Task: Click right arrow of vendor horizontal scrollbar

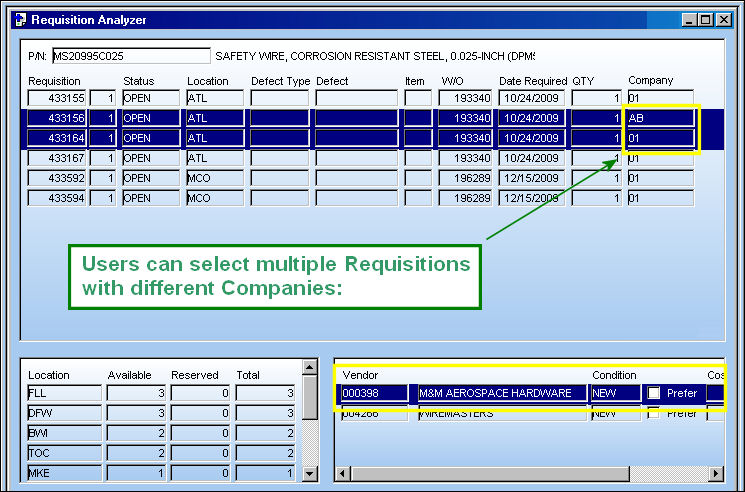Action: (716, 473)
